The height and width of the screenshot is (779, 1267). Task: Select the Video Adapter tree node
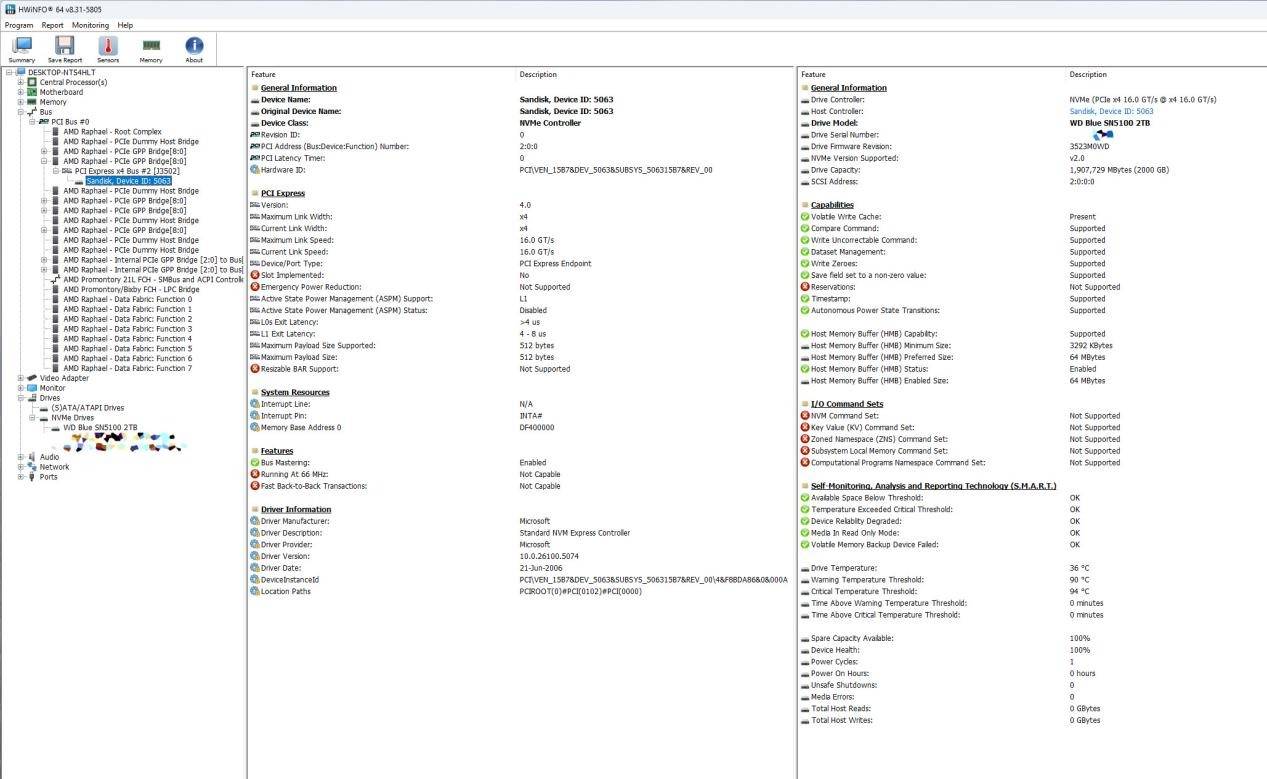[x=64, y=378]
